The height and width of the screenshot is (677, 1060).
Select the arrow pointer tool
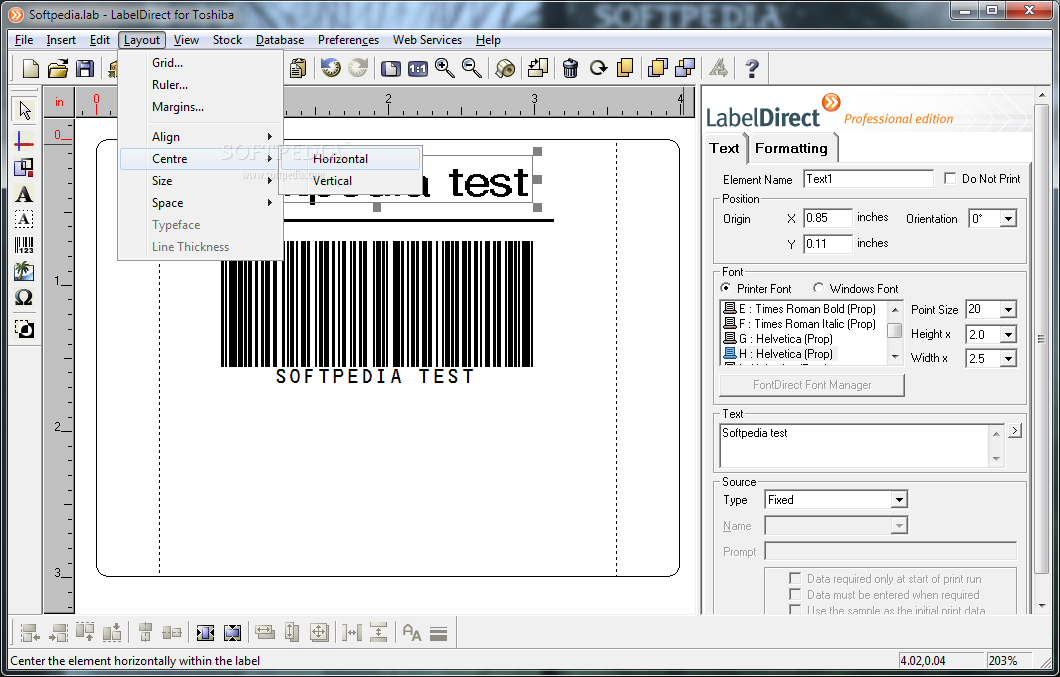pyautogui.click(x=24, y=110)
